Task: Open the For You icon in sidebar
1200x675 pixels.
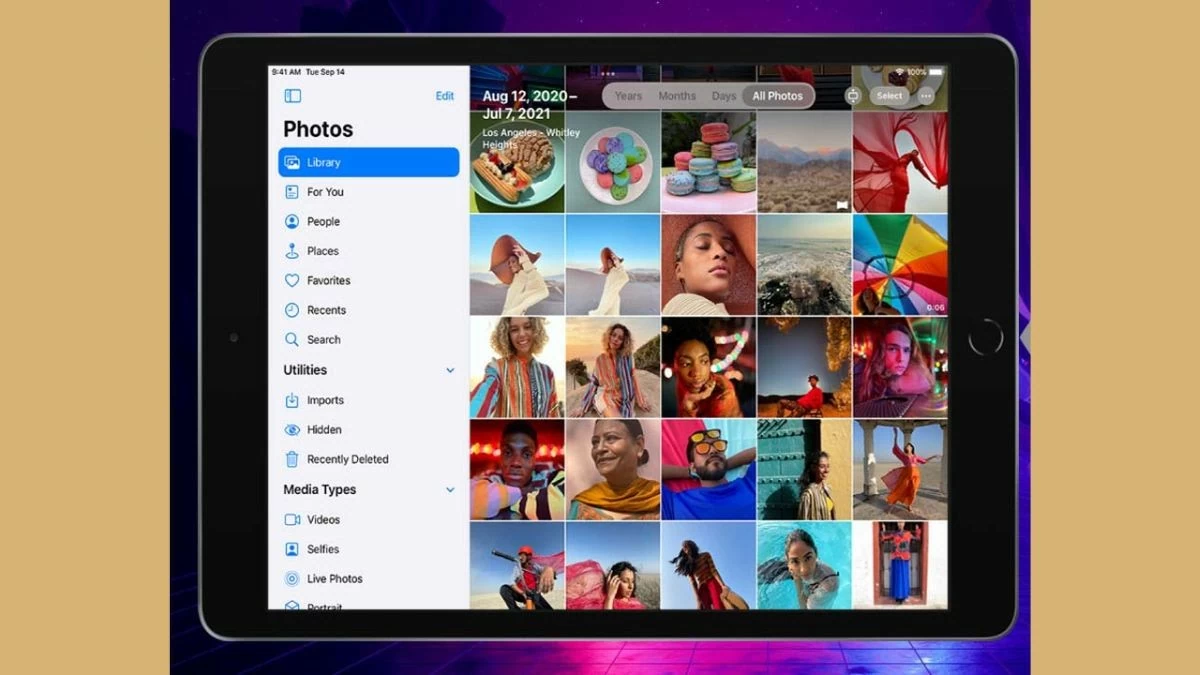Action: click(292, 192)
